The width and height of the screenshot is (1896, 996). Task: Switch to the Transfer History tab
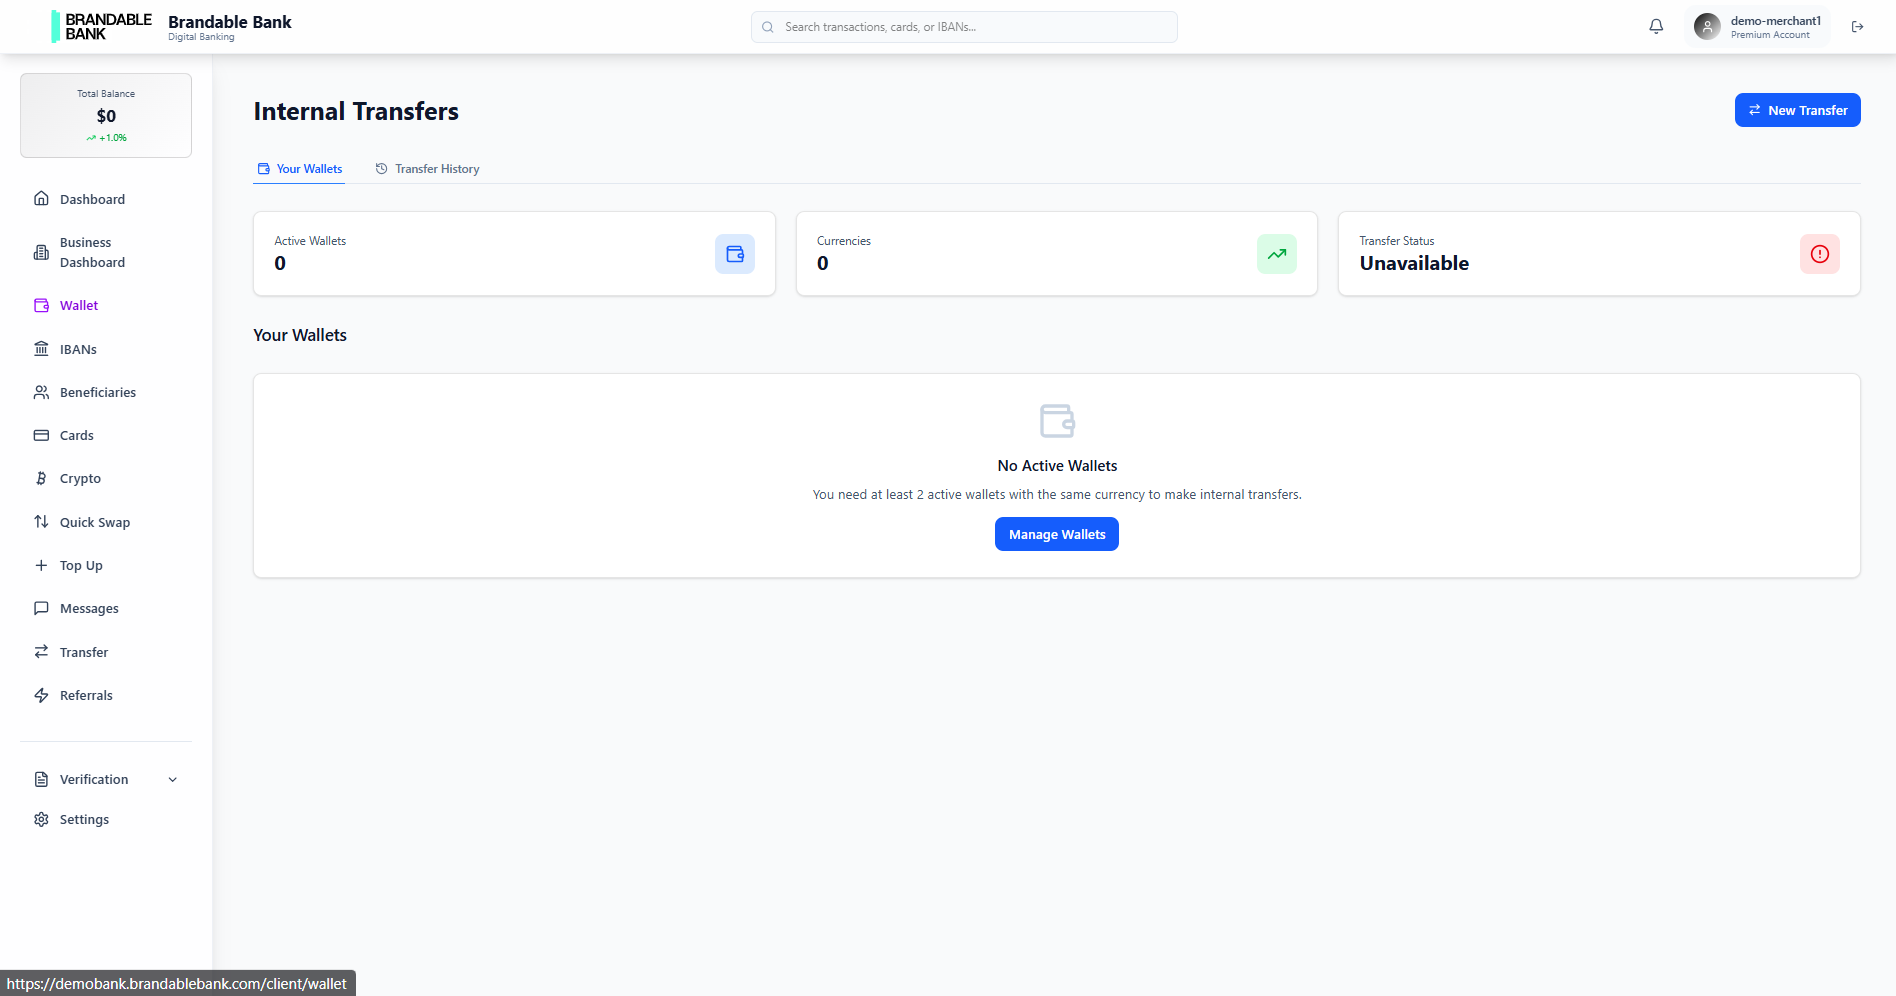[x=427, y=168]
